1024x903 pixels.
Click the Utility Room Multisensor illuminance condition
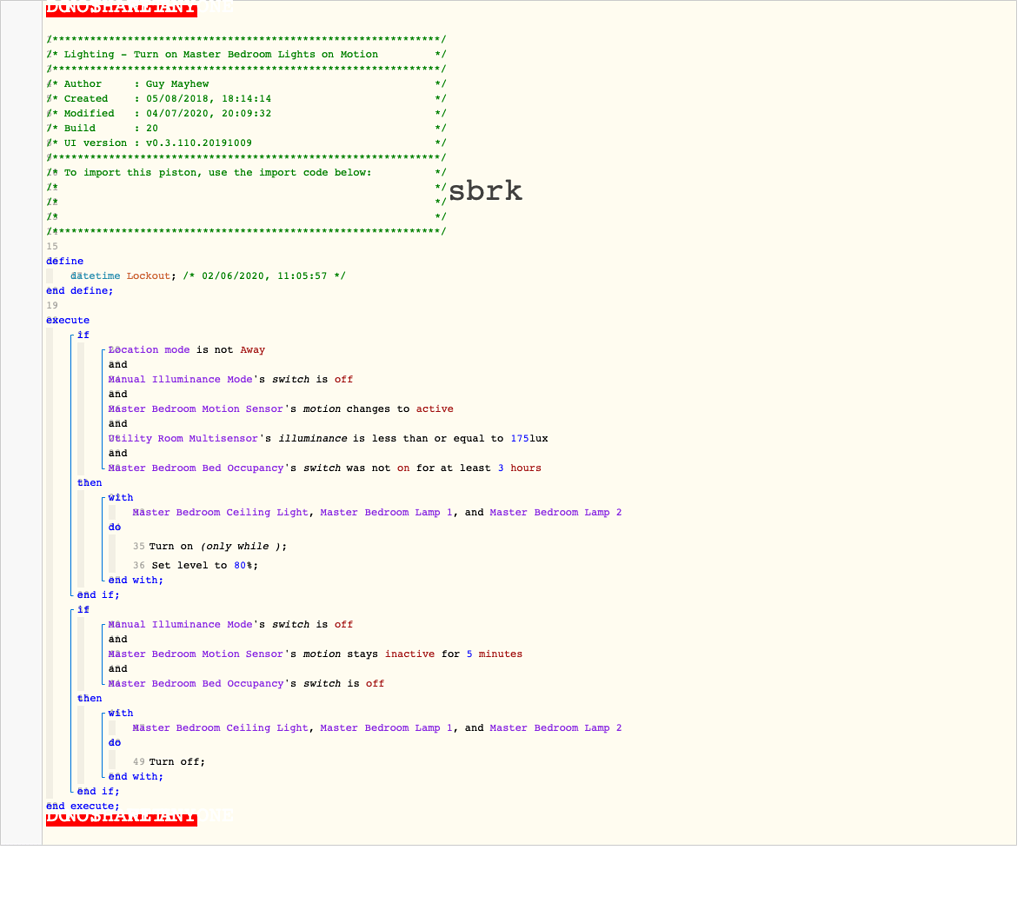tap(185, 438)
